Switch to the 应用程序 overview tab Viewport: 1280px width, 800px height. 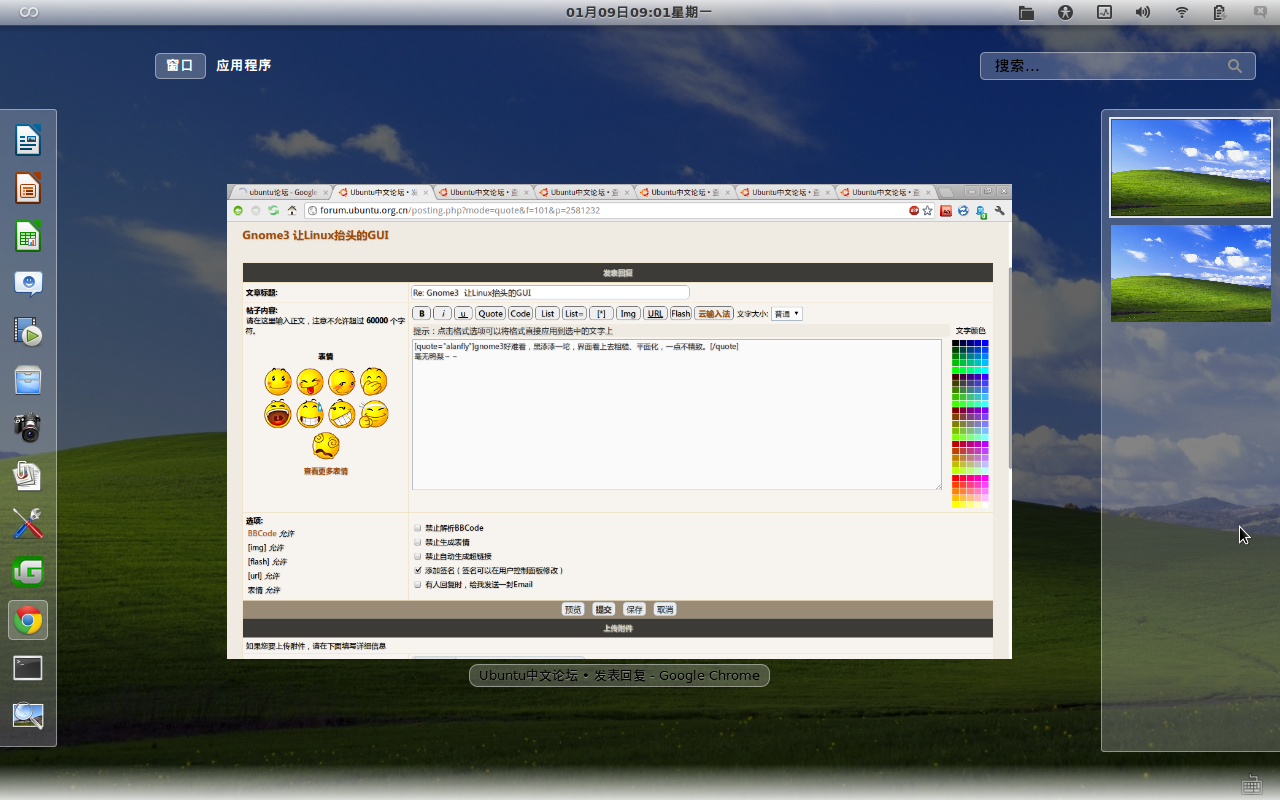point(244,66)
